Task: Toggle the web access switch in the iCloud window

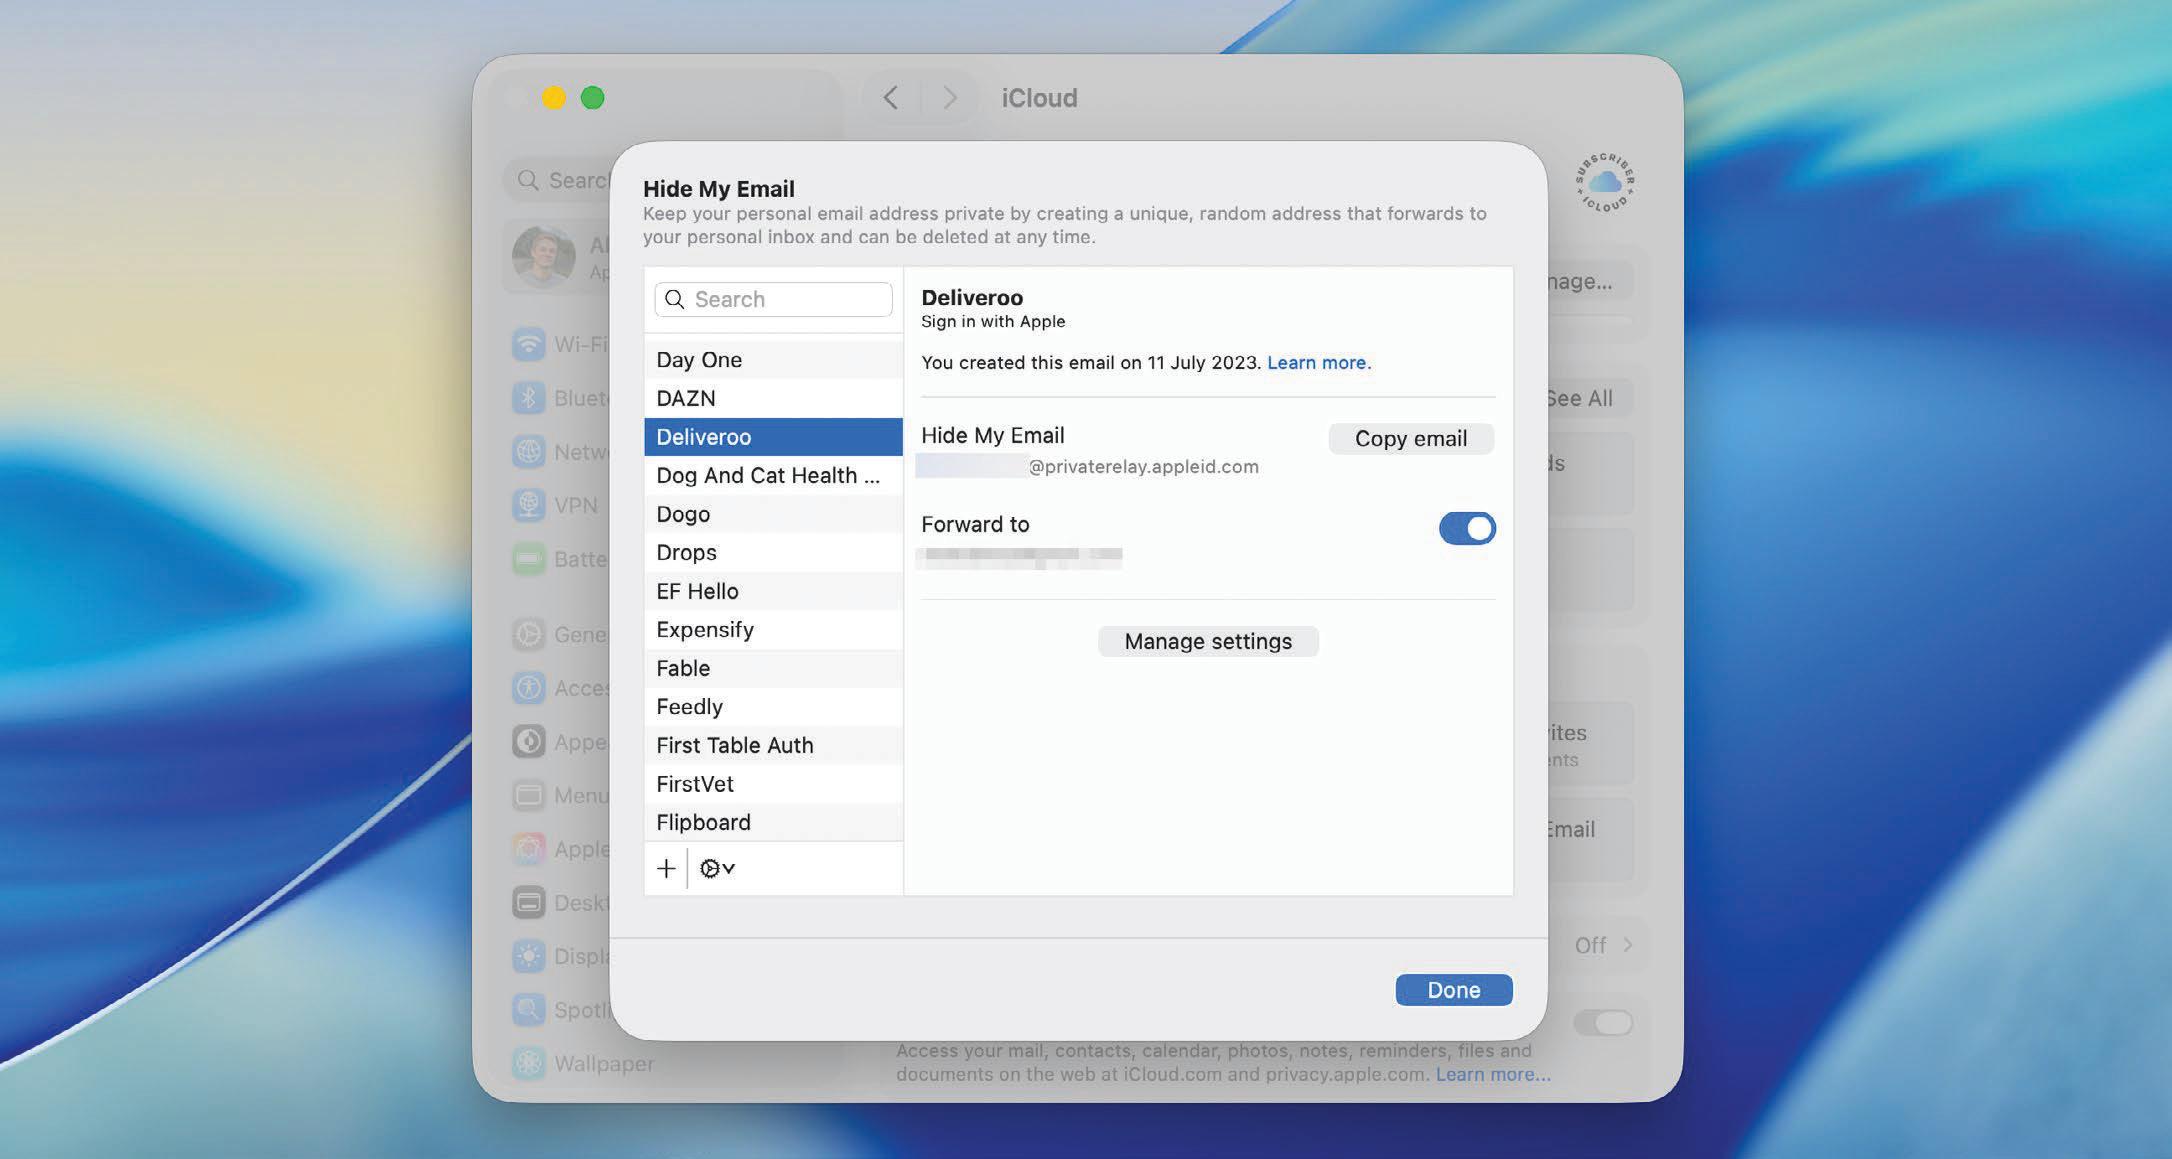Action: [x=1603, y=1022]
